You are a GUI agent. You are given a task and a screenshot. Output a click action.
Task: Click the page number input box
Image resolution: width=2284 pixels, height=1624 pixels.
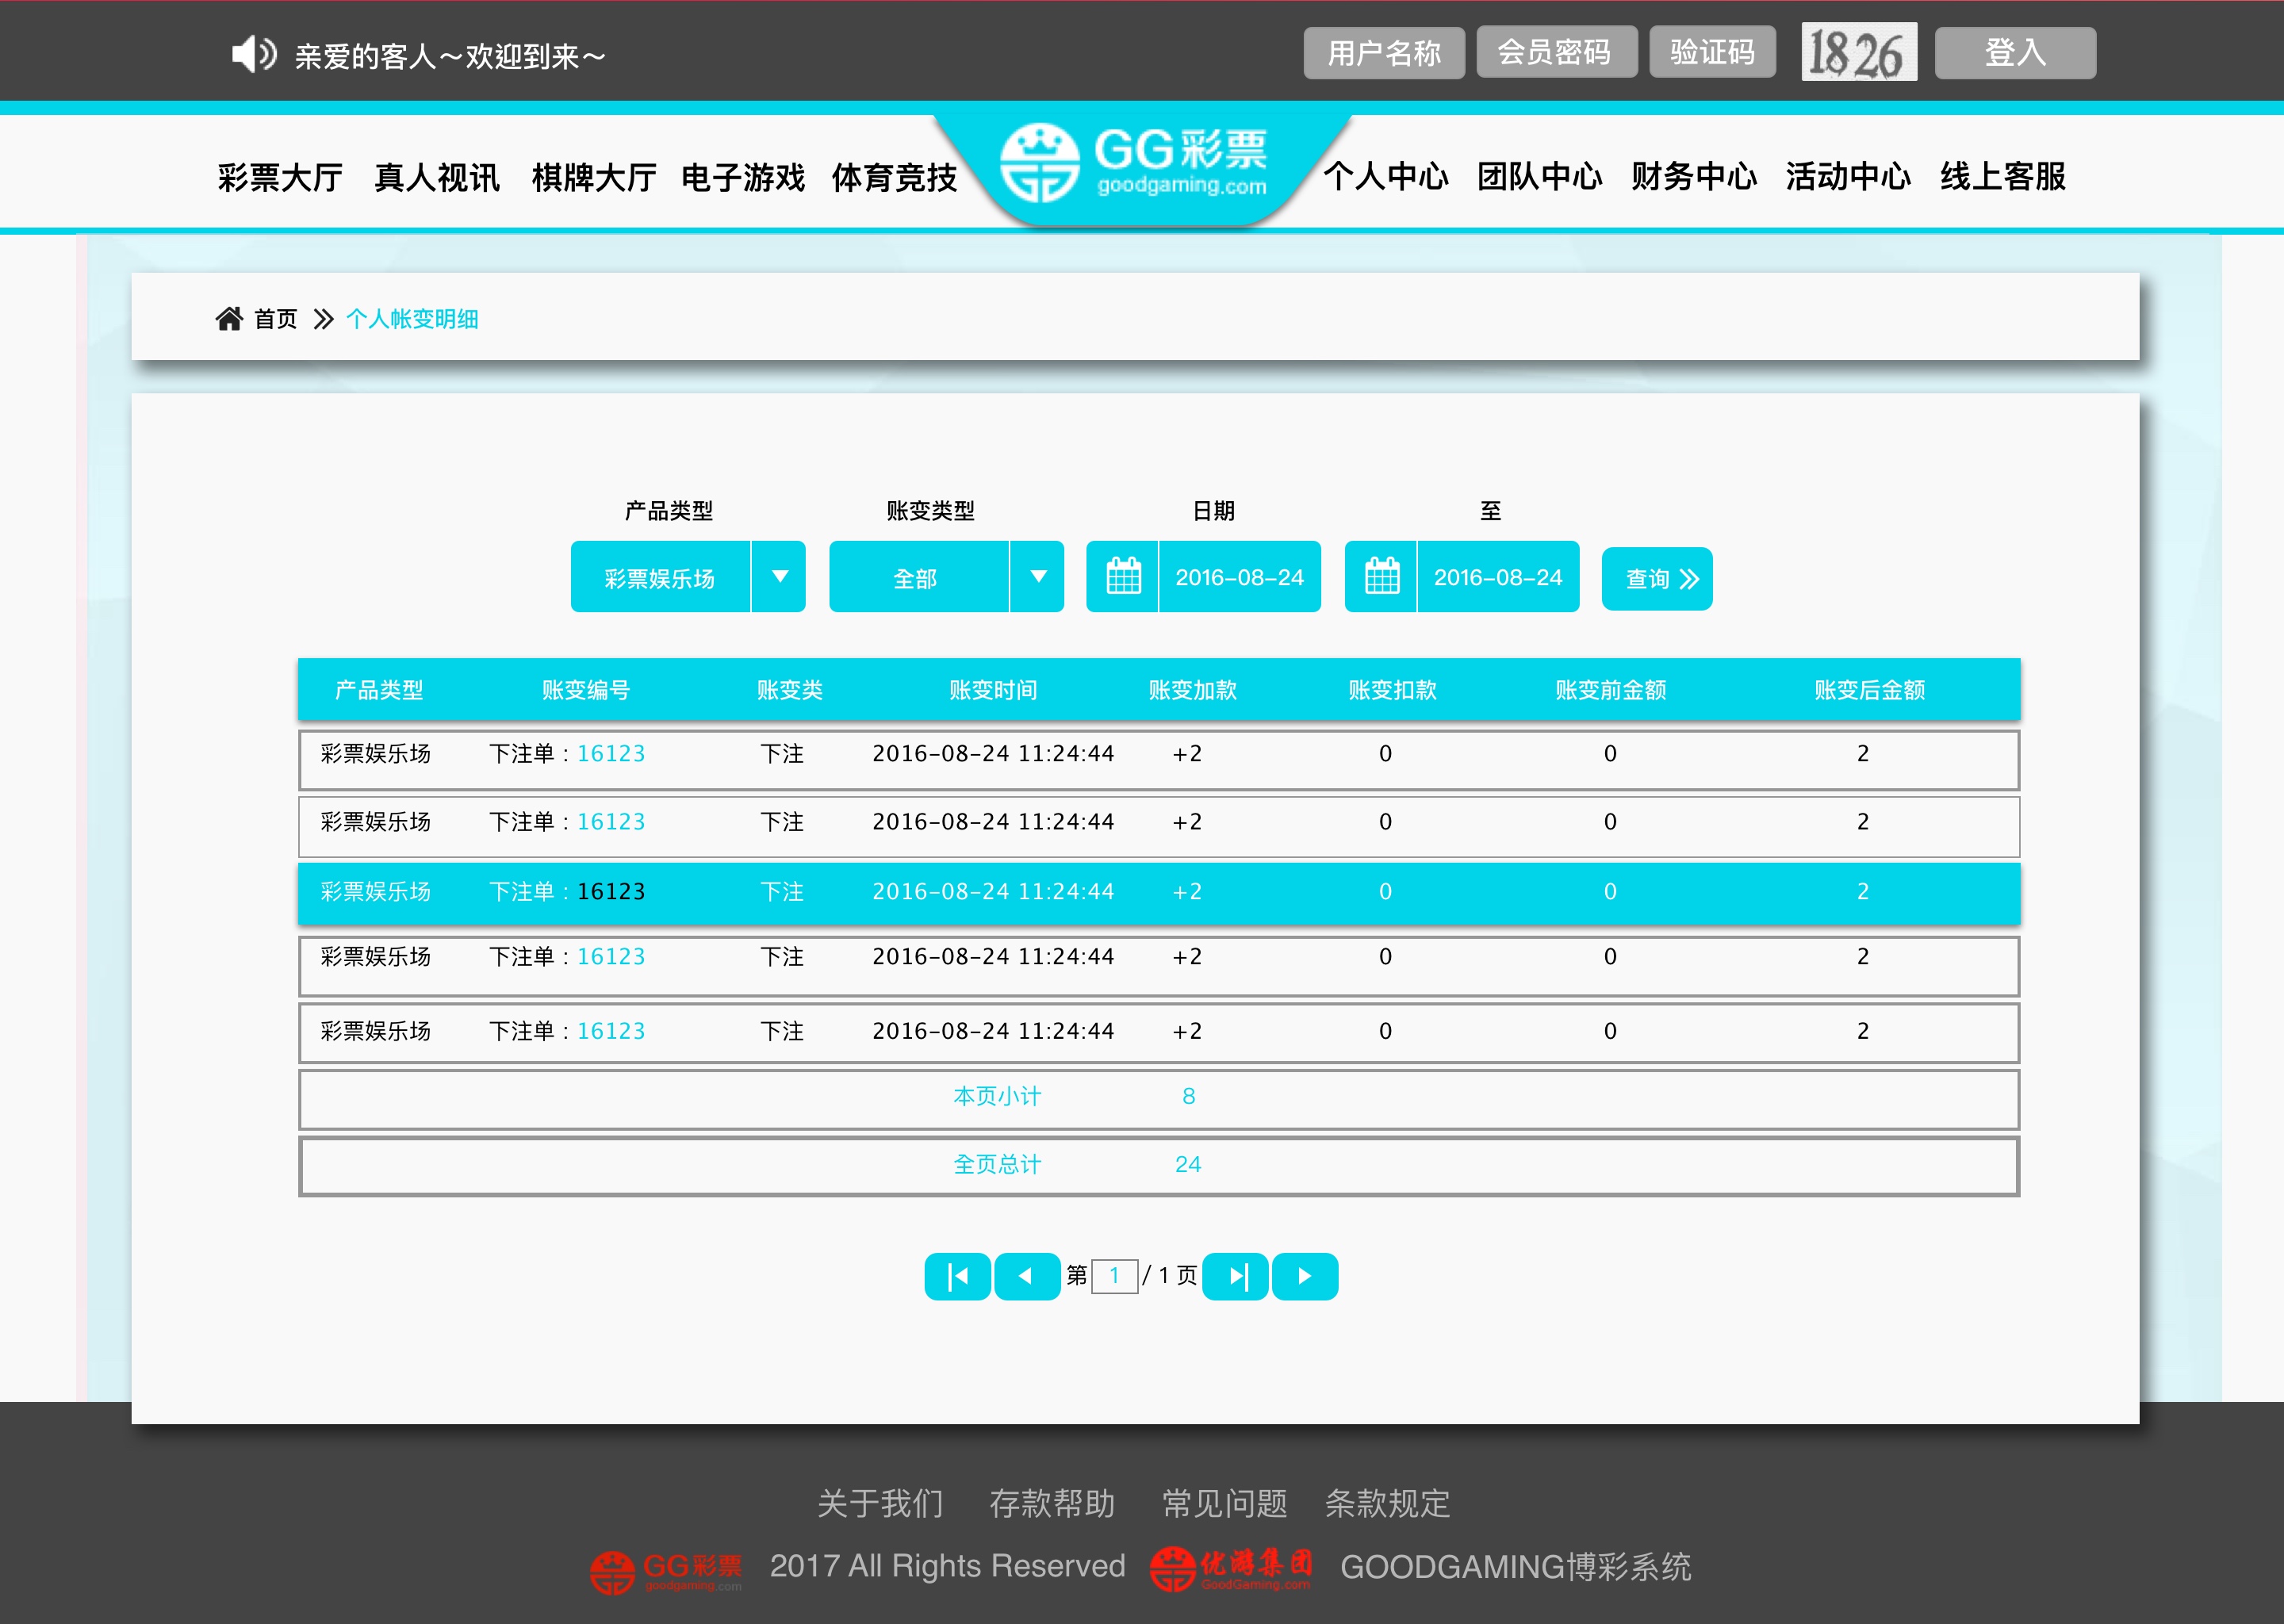coord(1114,1276)
